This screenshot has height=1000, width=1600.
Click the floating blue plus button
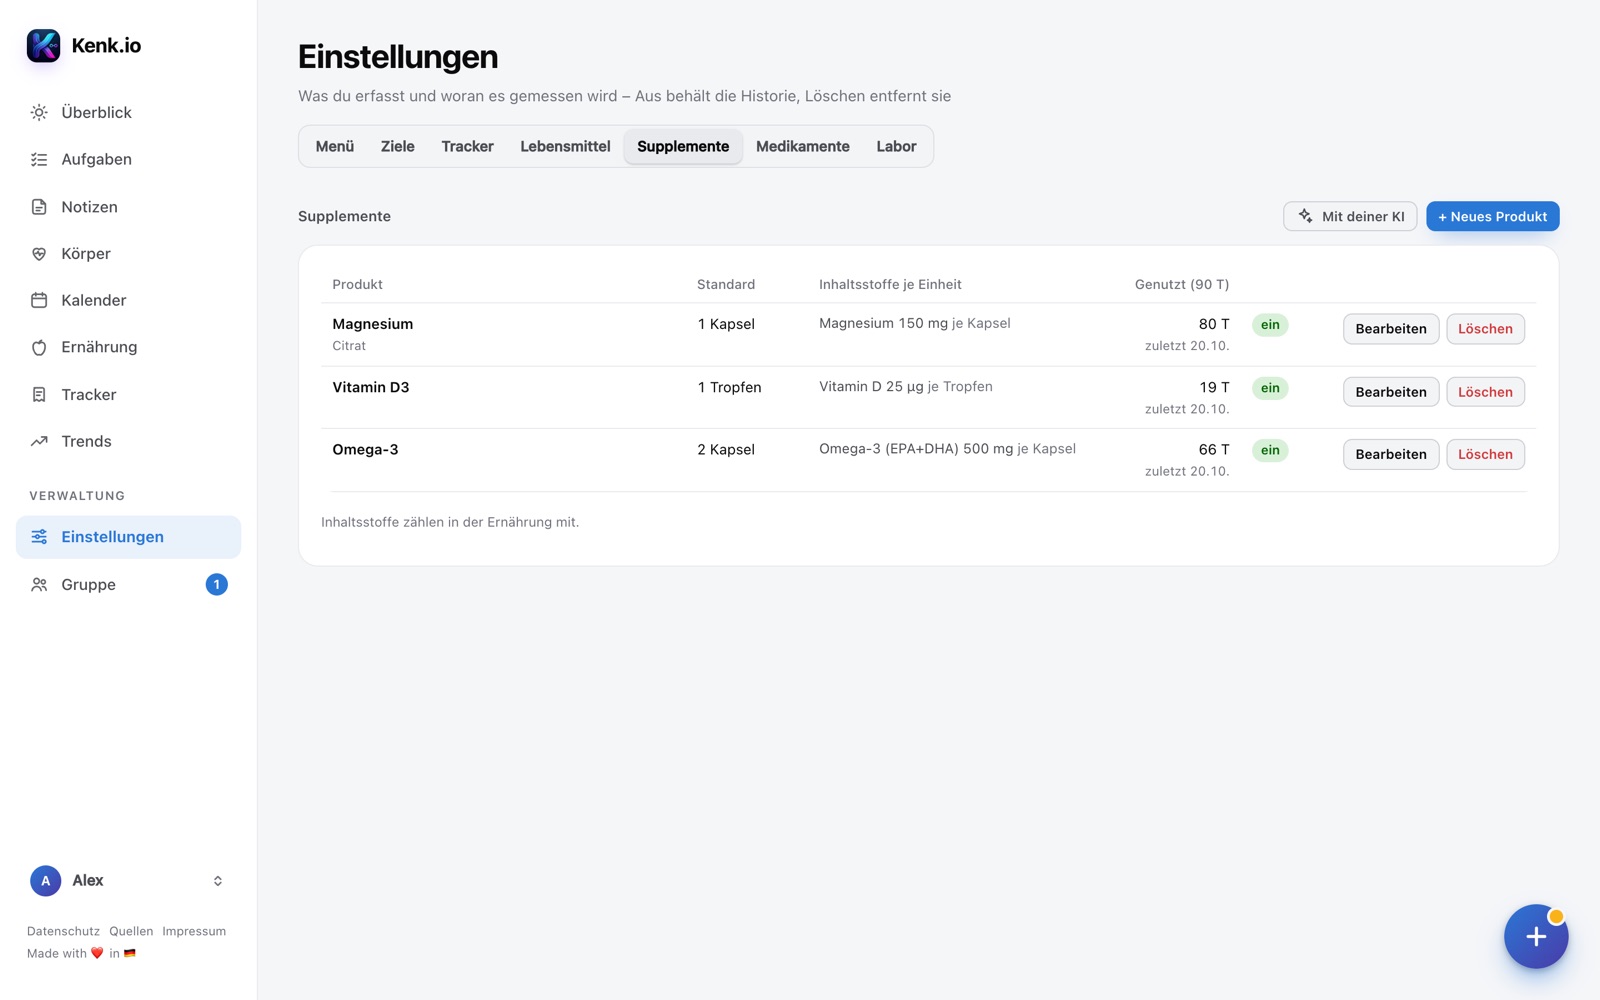1536,937
